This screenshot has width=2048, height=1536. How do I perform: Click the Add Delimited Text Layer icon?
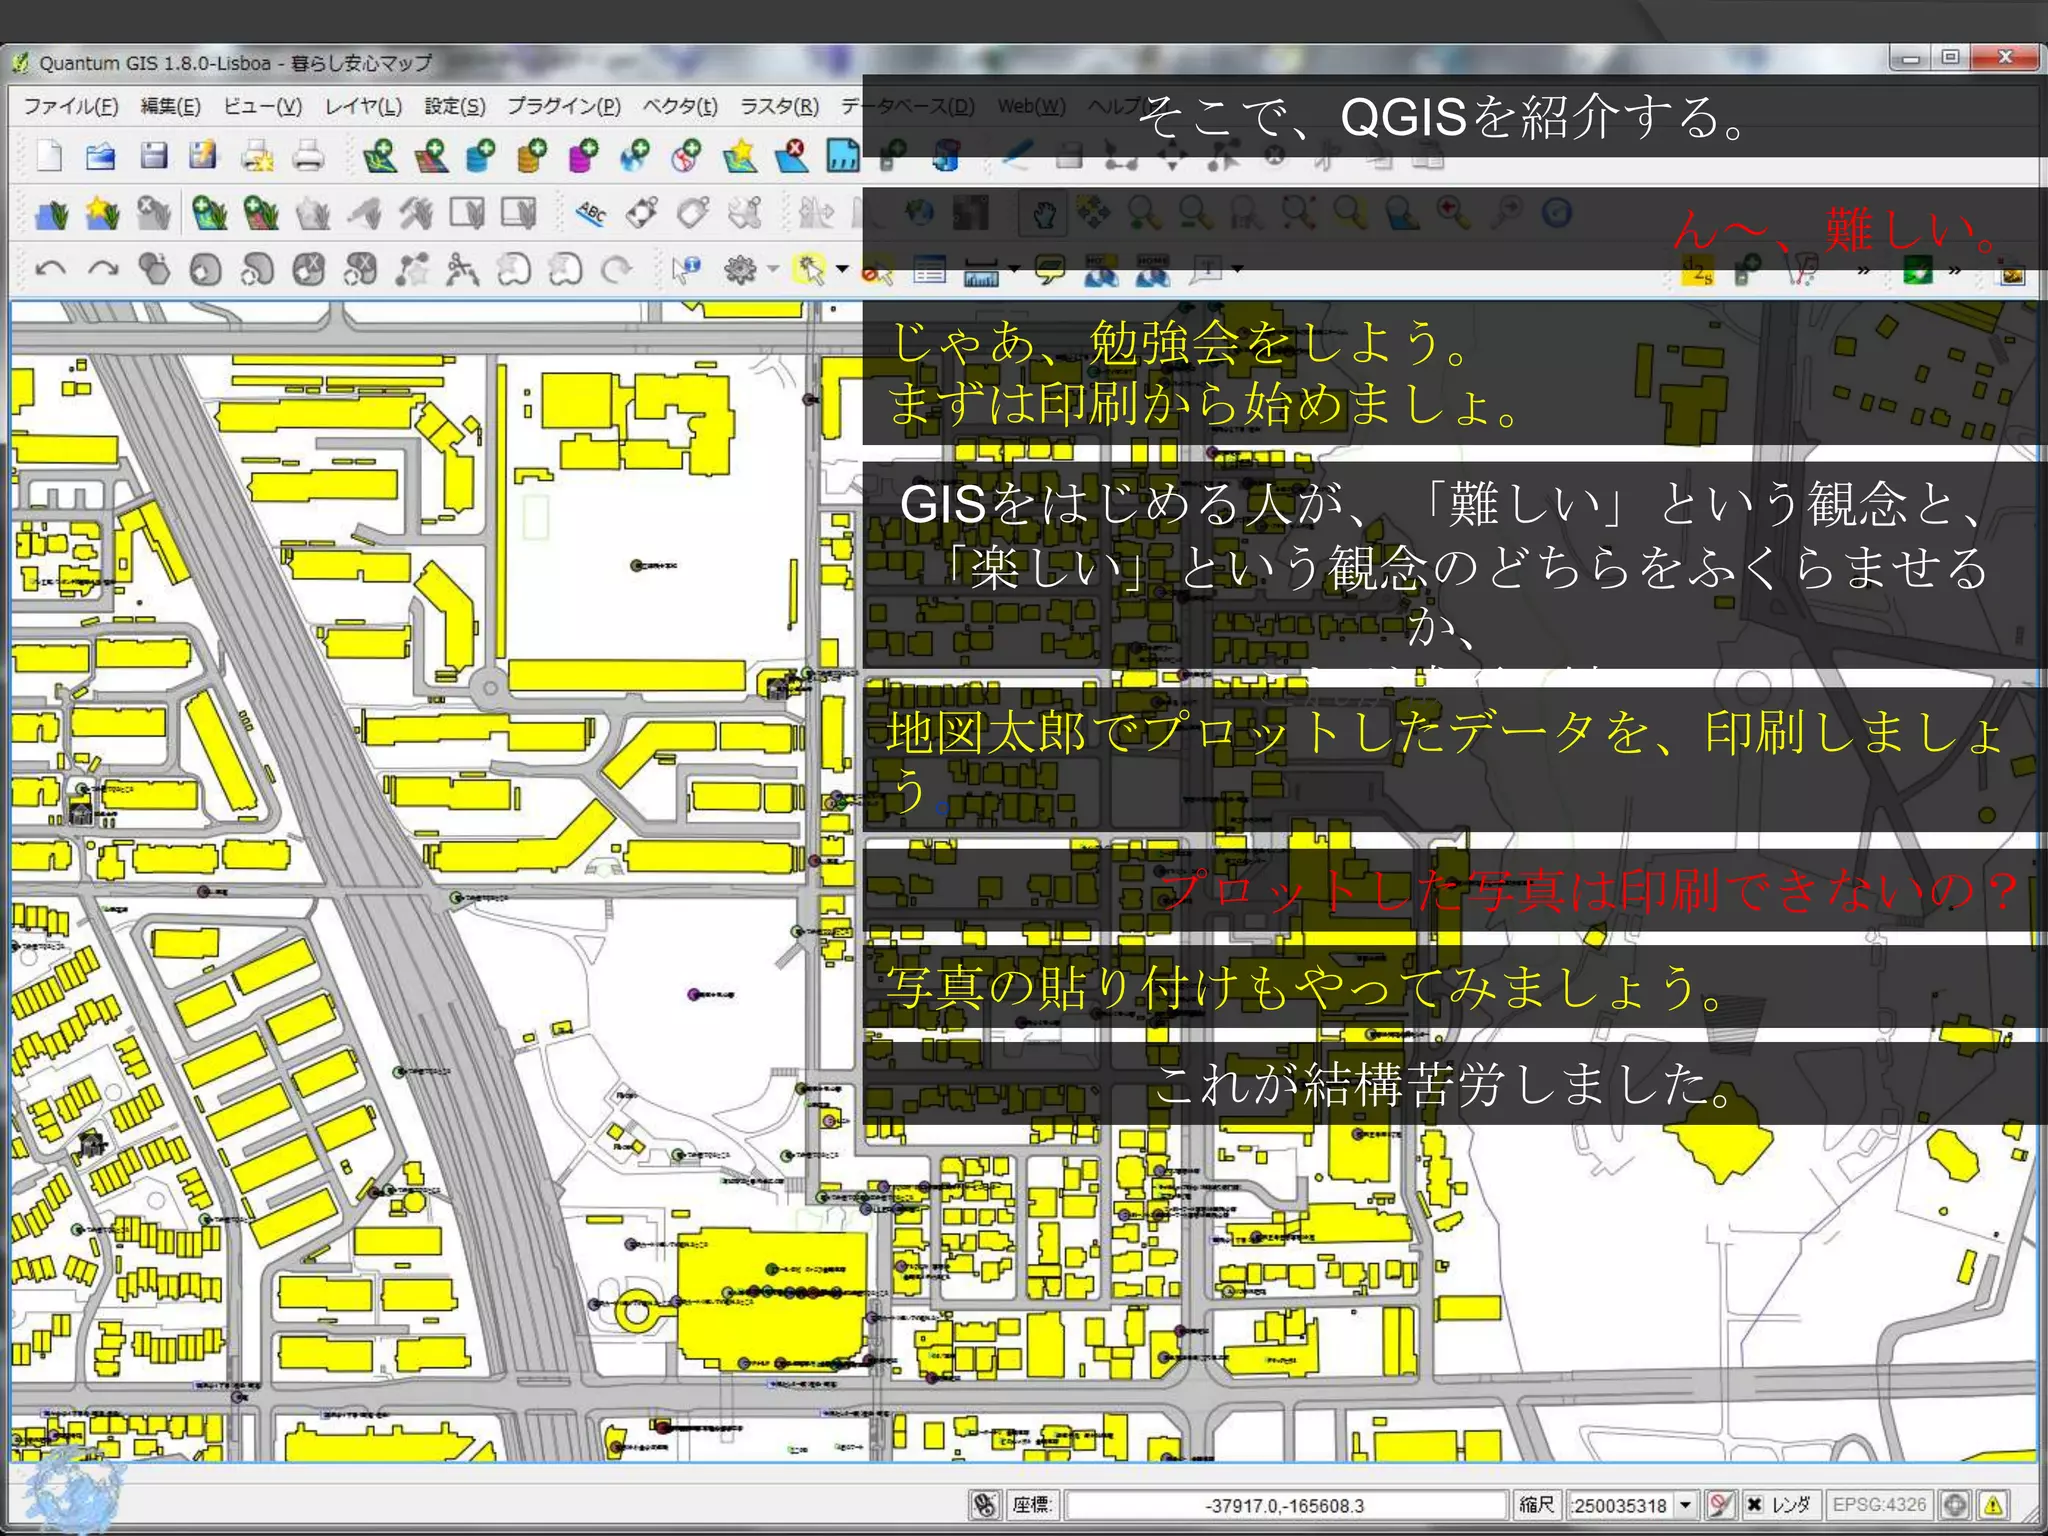click(843, 156)
